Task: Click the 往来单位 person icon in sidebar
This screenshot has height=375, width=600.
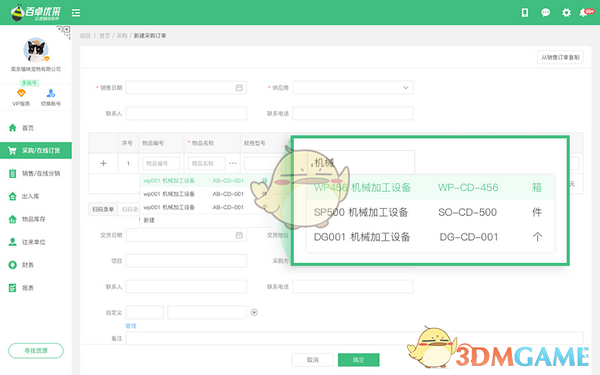Action: [13, 242]
